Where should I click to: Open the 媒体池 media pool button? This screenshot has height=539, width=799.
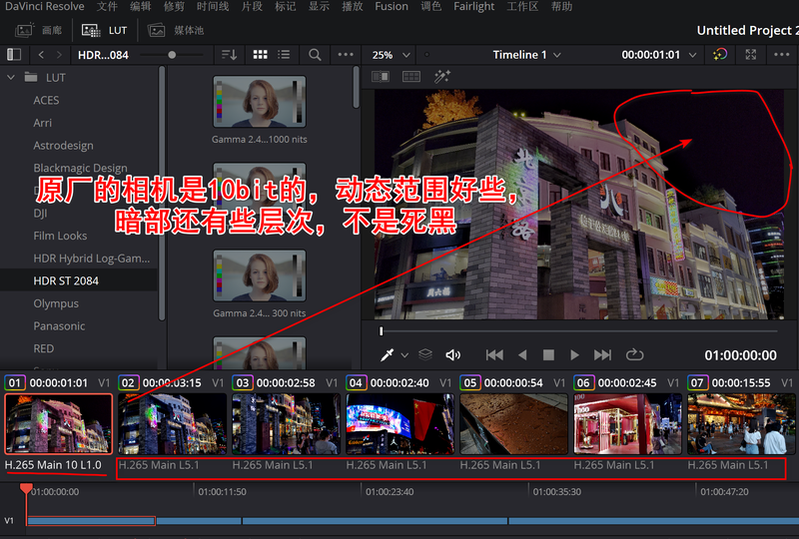coord(175,30)
